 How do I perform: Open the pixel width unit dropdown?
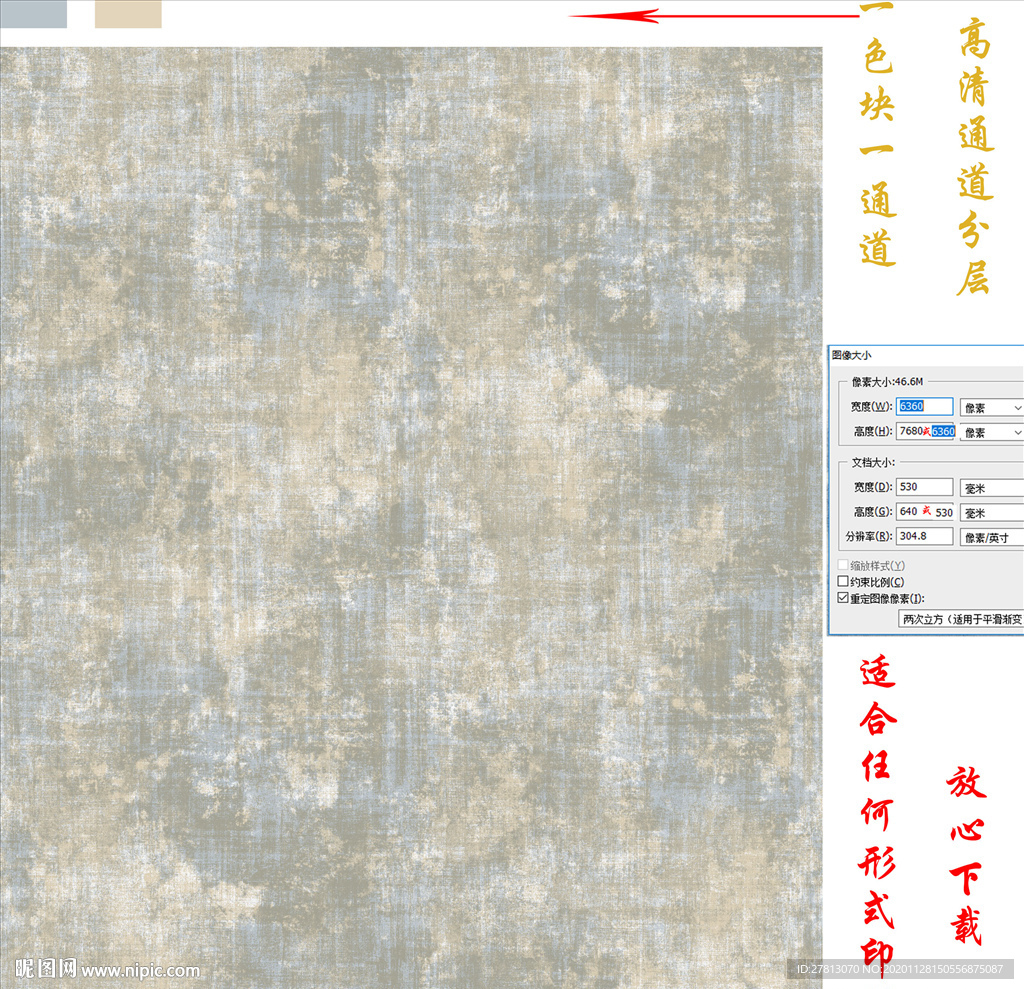point(991,408)
